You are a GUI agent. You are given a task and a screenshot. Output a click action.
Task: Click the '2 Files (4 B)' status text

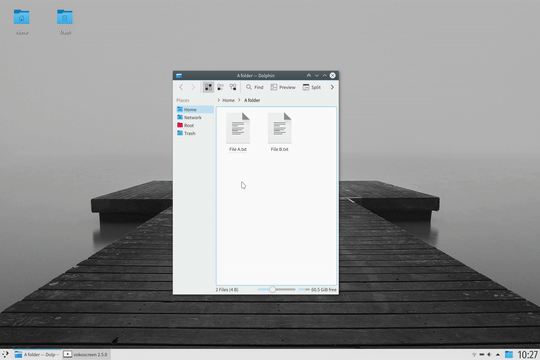[227, 290]
